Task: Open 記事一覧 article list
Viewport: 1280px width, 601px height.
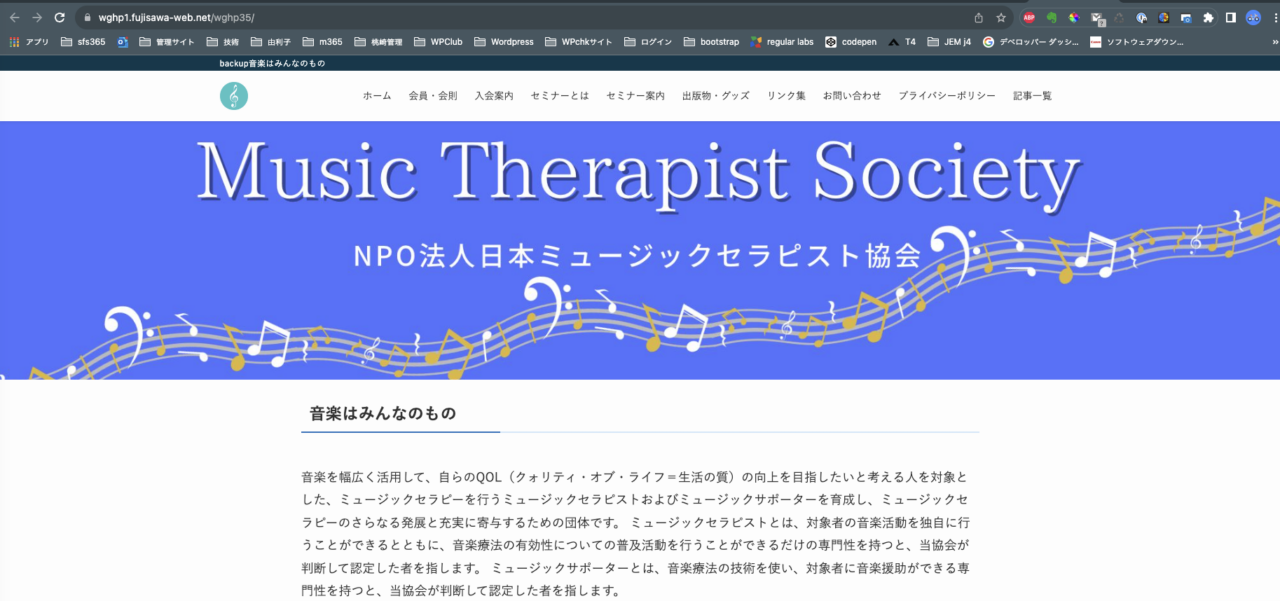Action: click(x=1032, y=96)
